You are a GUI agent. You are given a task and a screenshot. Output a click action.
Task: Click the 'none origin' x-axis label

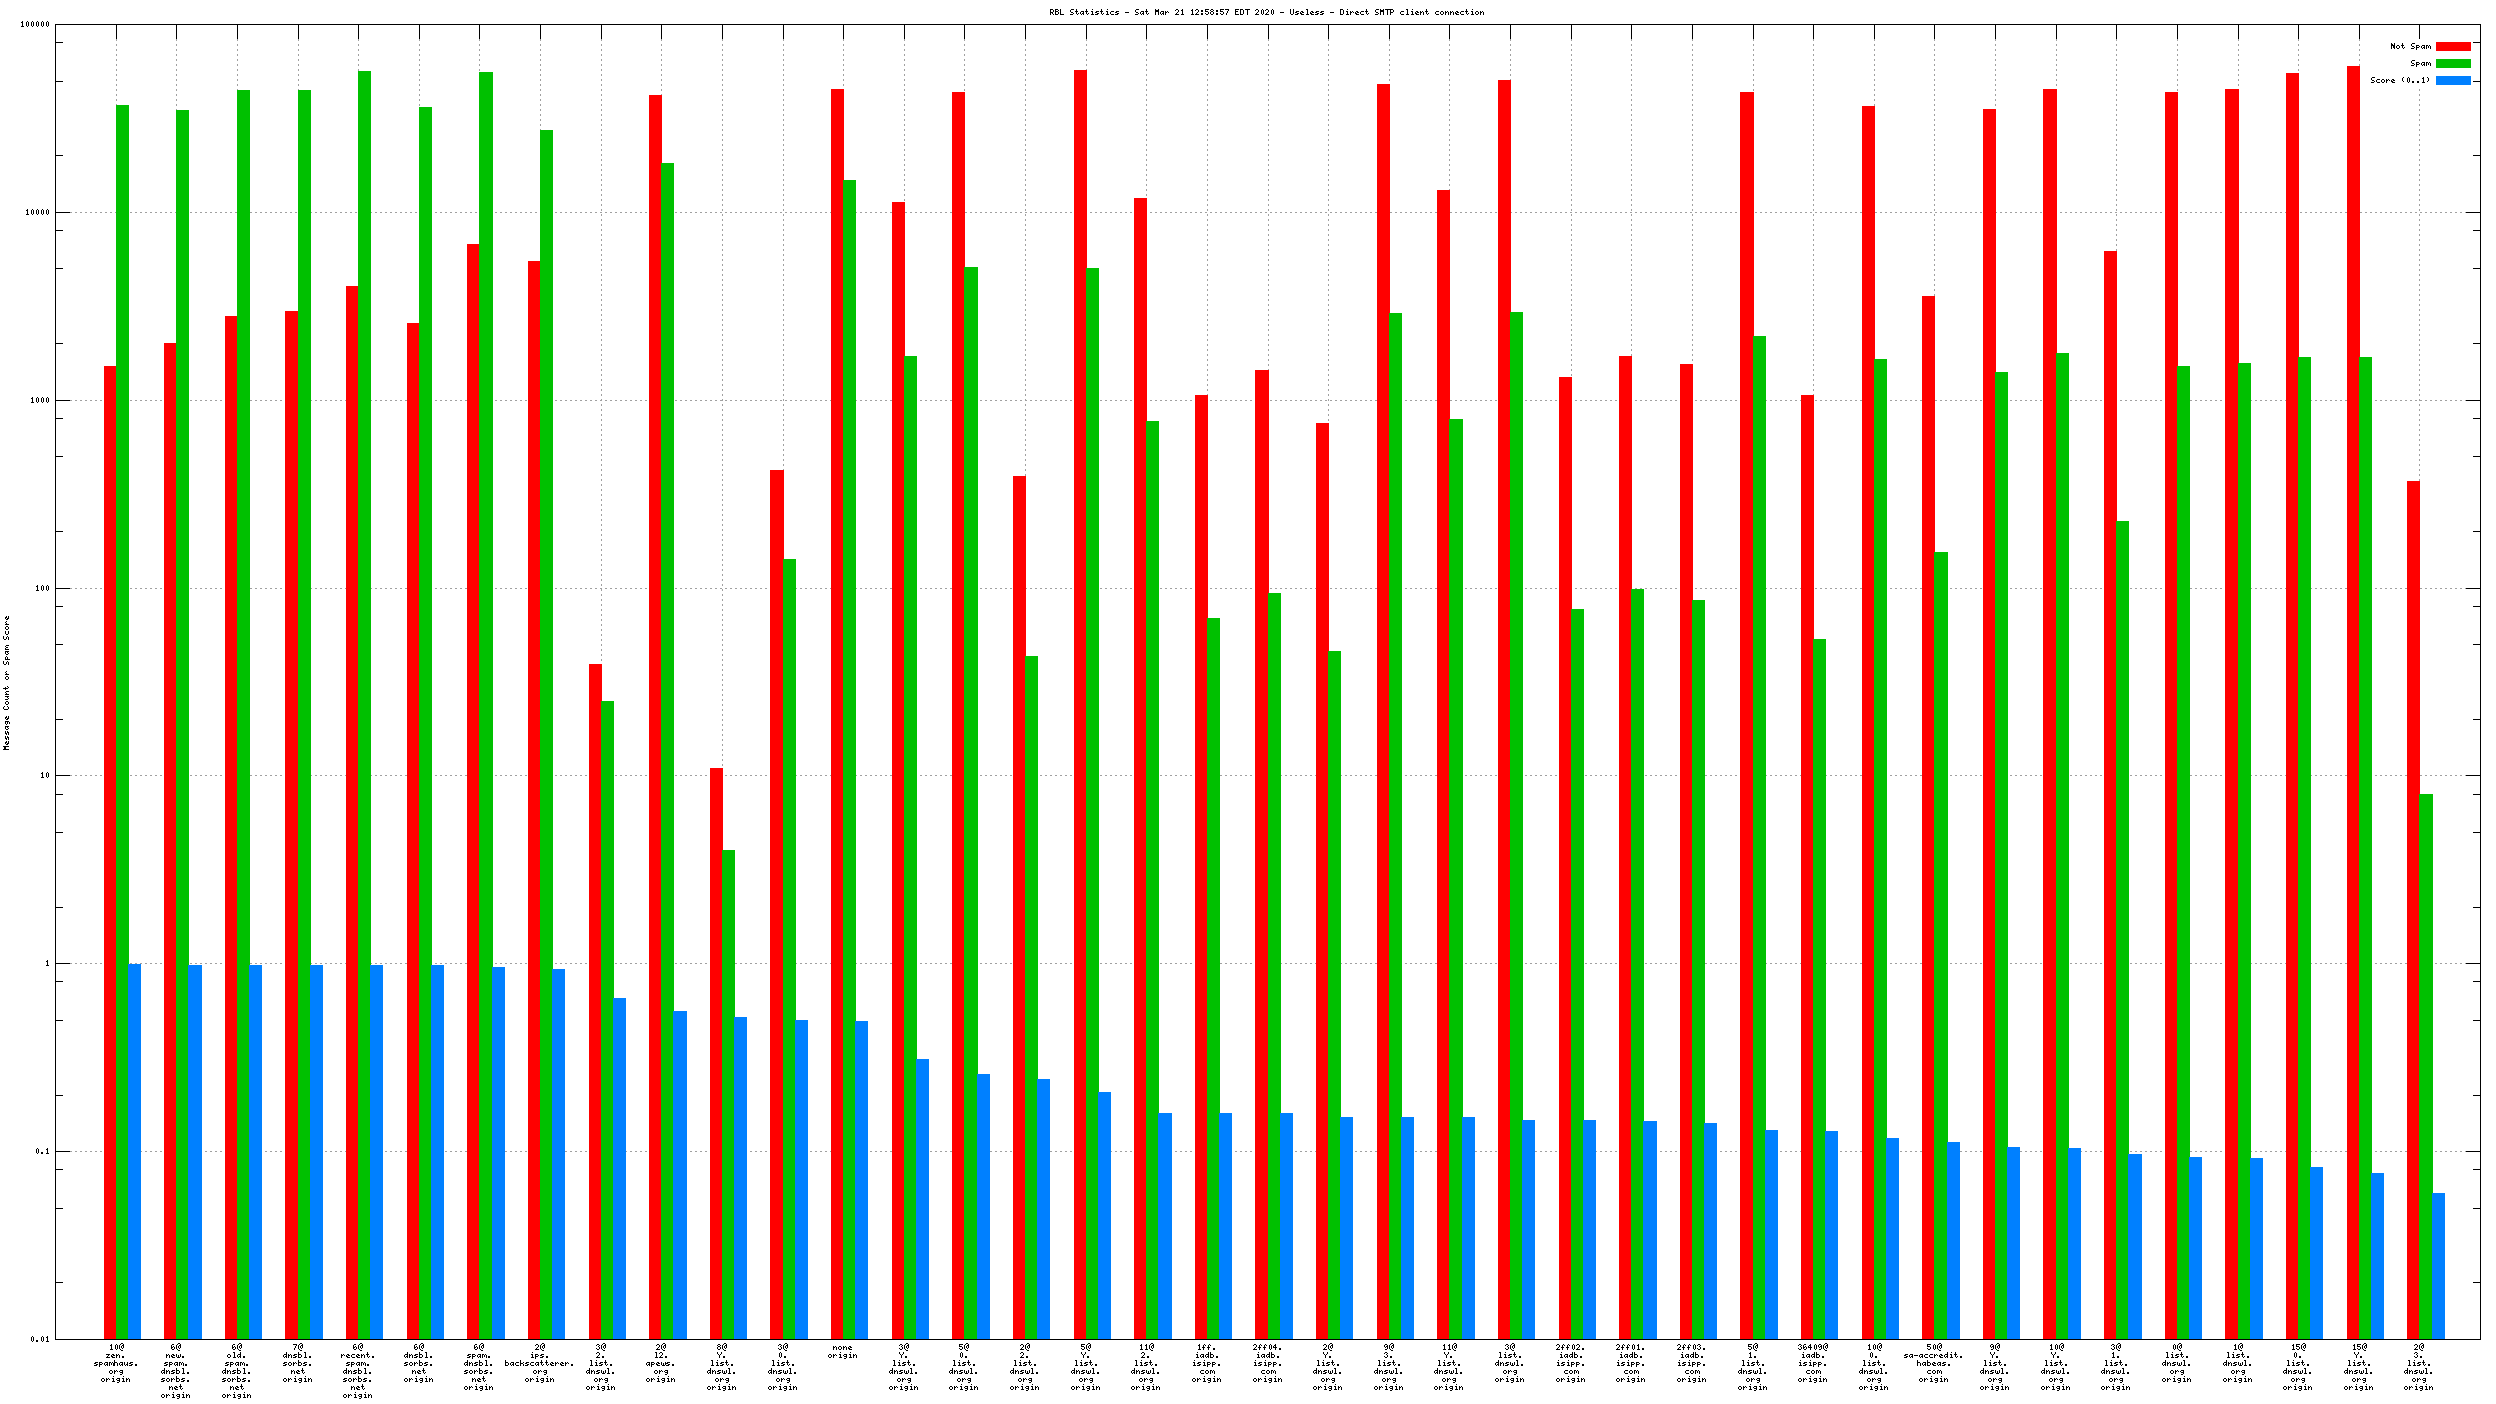[843, 1352]
